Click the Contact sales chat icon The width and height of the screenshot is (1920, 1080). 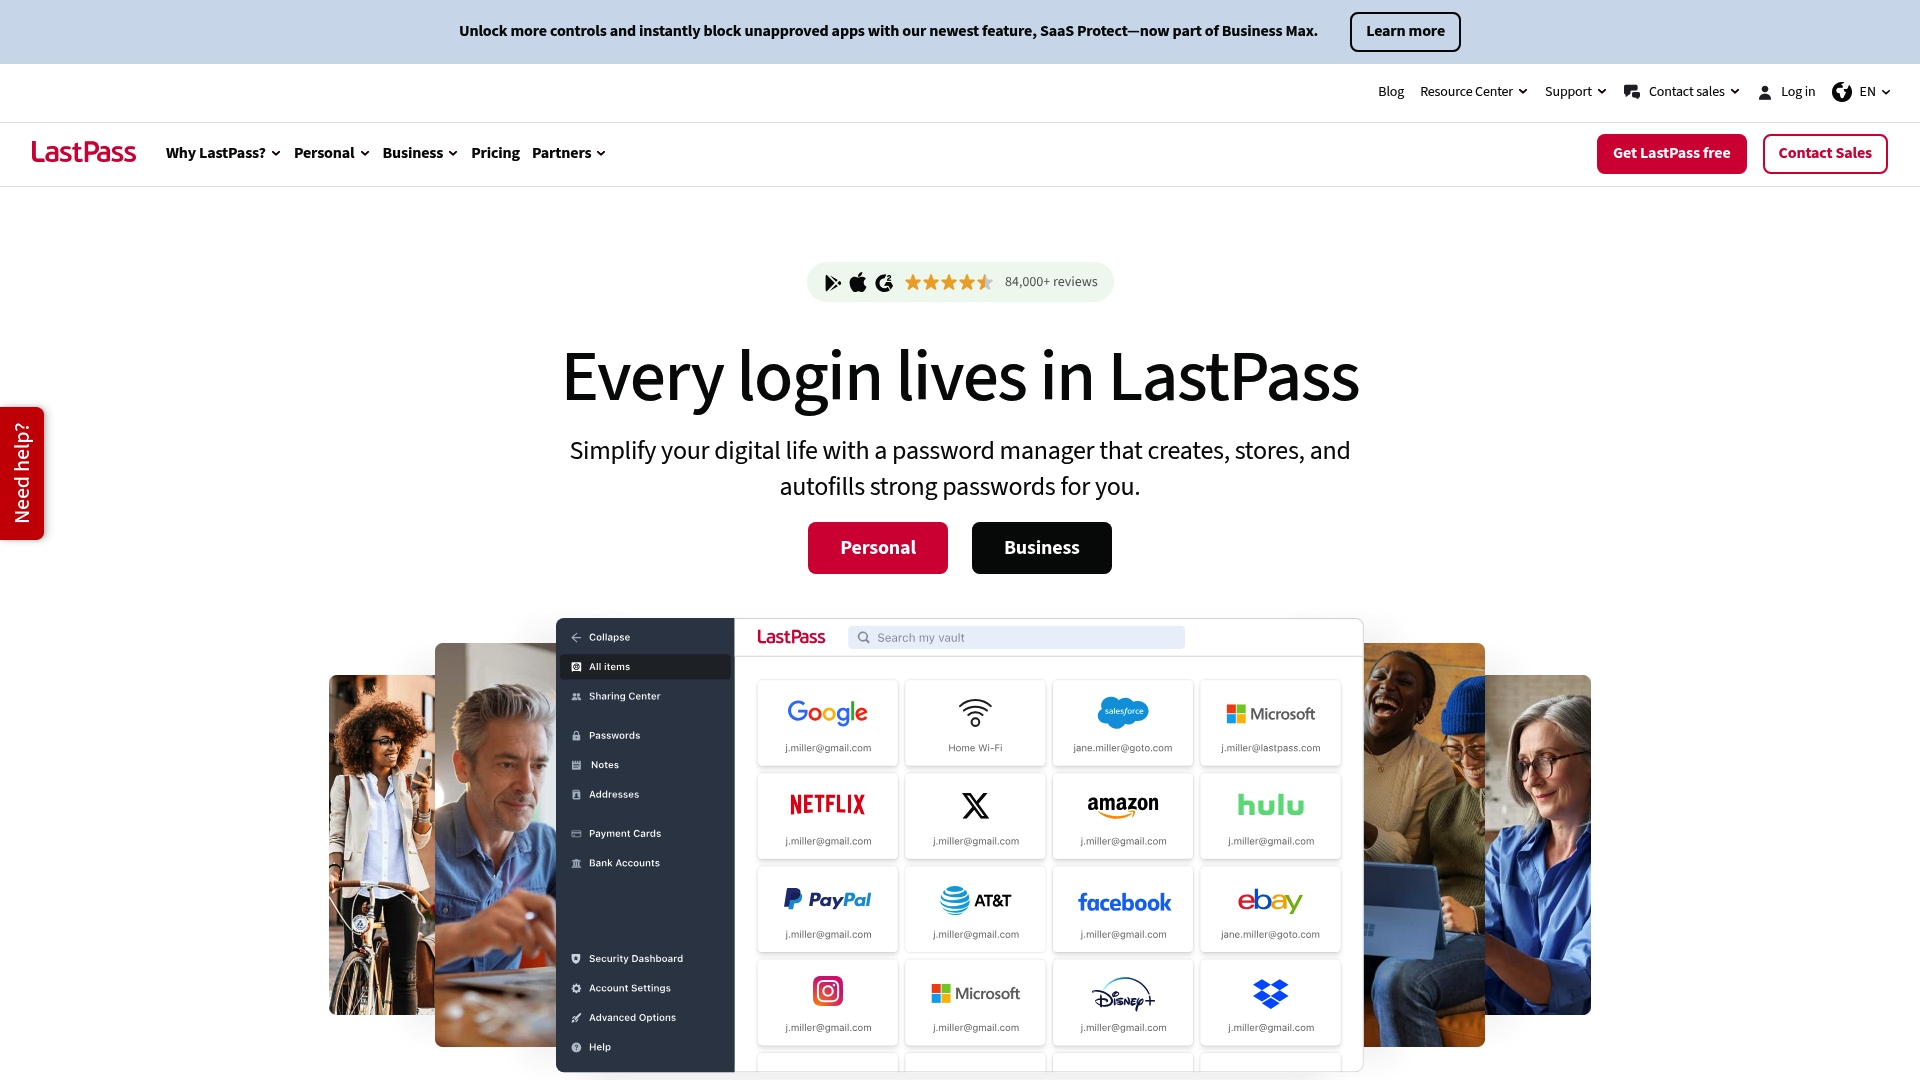(x=1631, y=92)
